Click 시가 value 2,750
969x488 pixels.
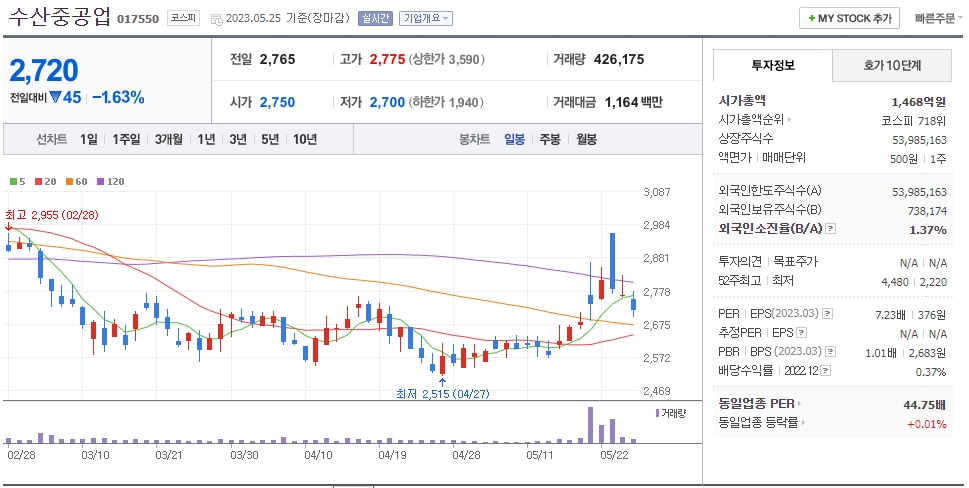point(277,102)
